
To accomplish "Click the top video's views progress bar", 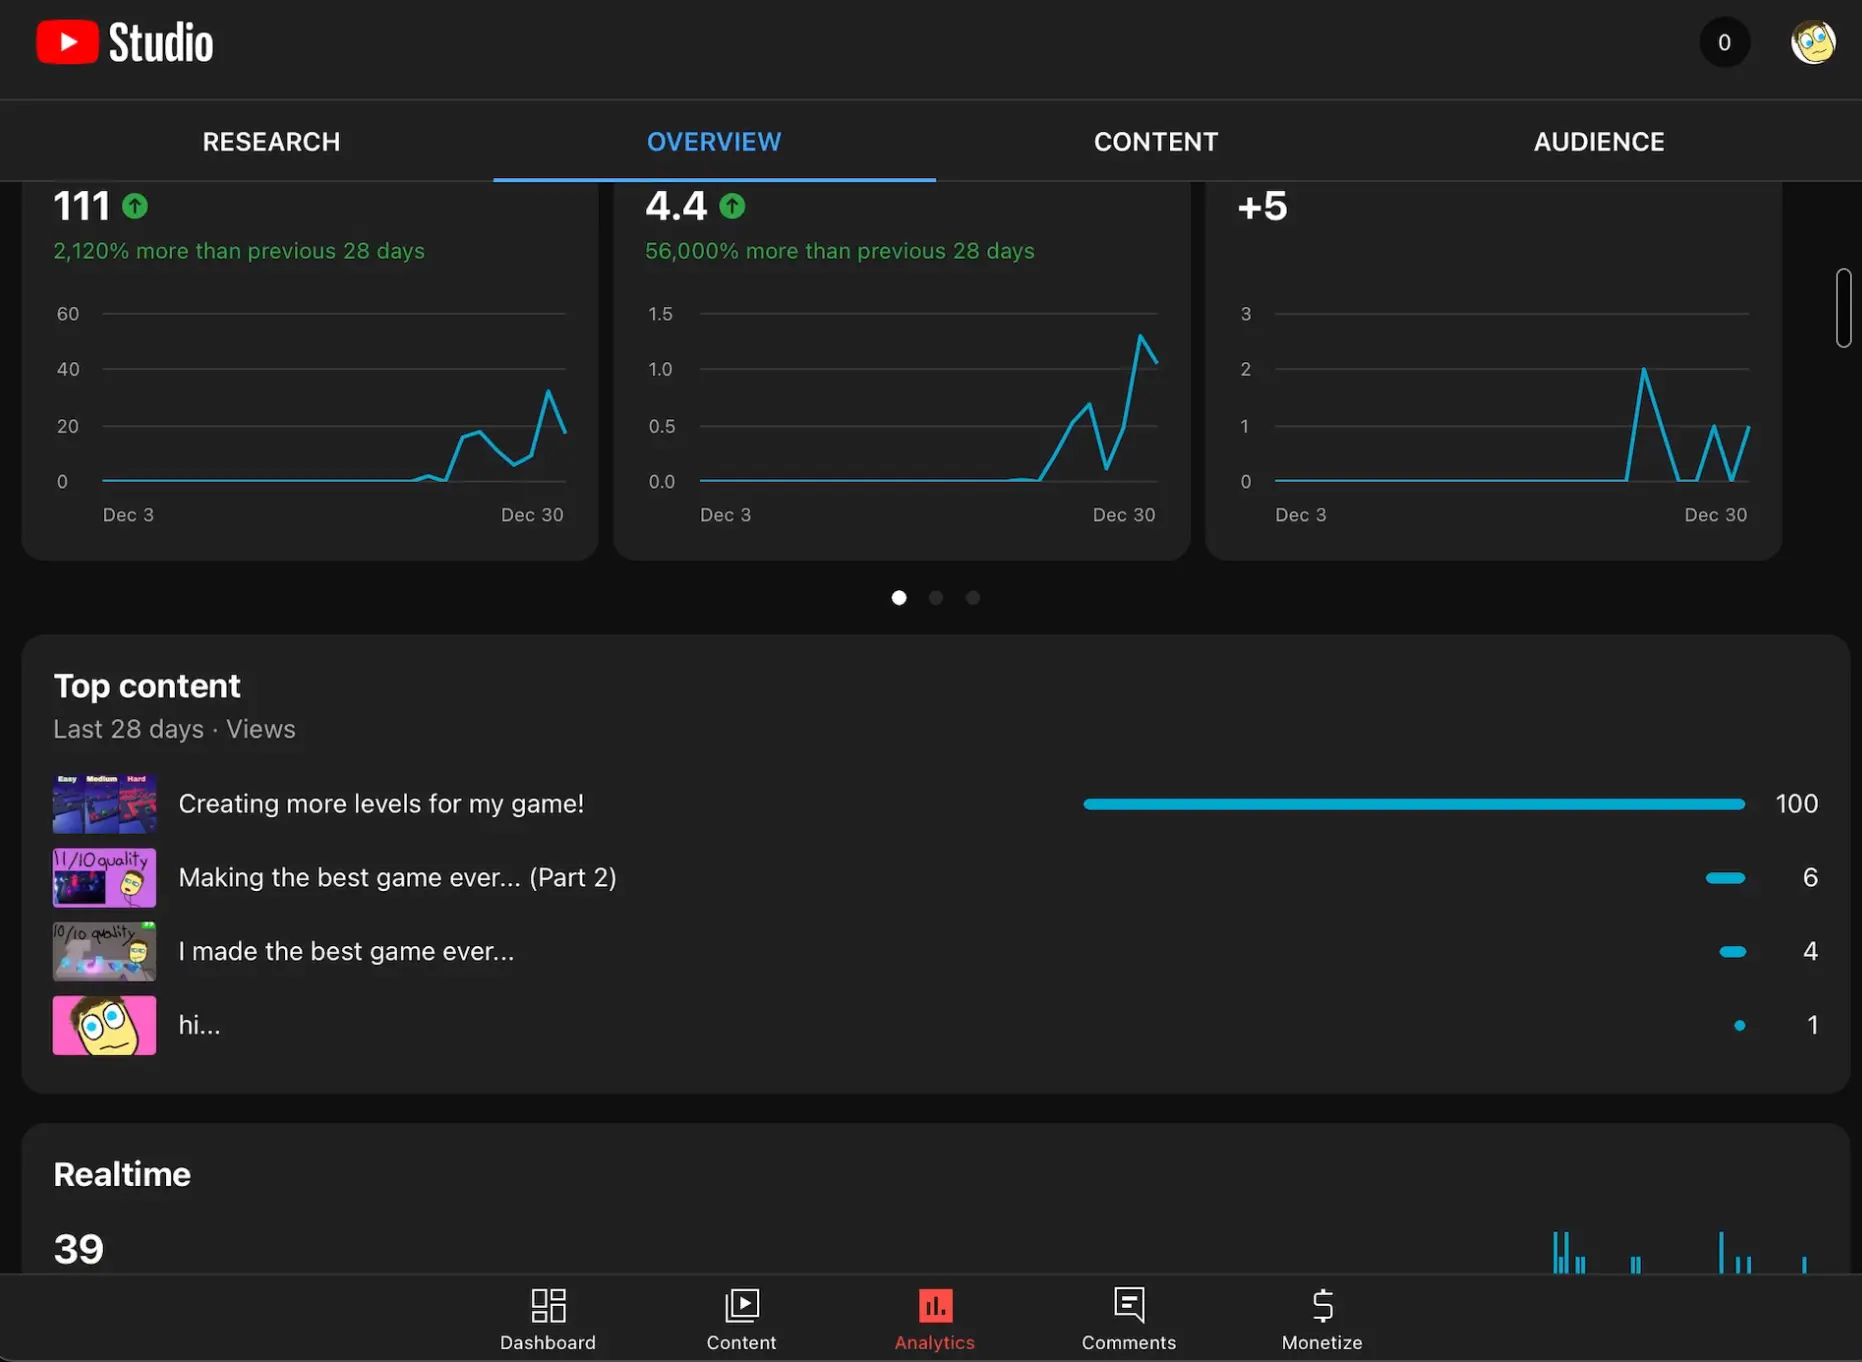I will 1412,803.
